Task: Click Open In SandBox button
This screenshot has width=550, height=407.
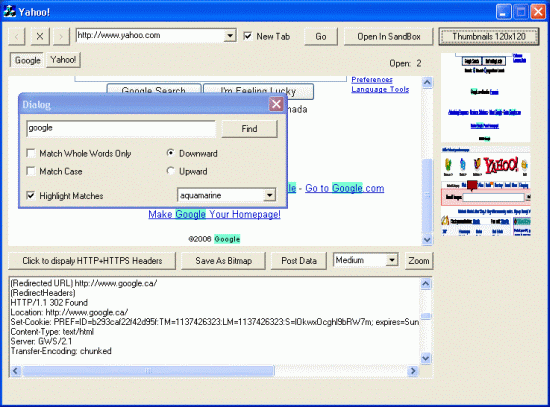Action: point(388,36)
